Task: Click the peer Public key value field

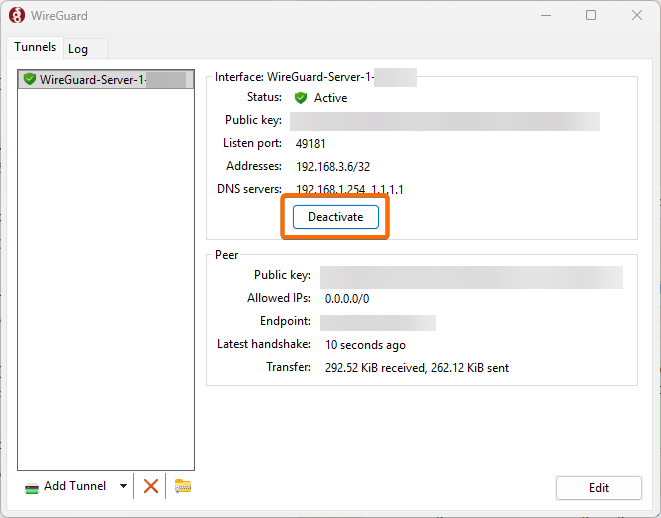Action: pos(470,276)
